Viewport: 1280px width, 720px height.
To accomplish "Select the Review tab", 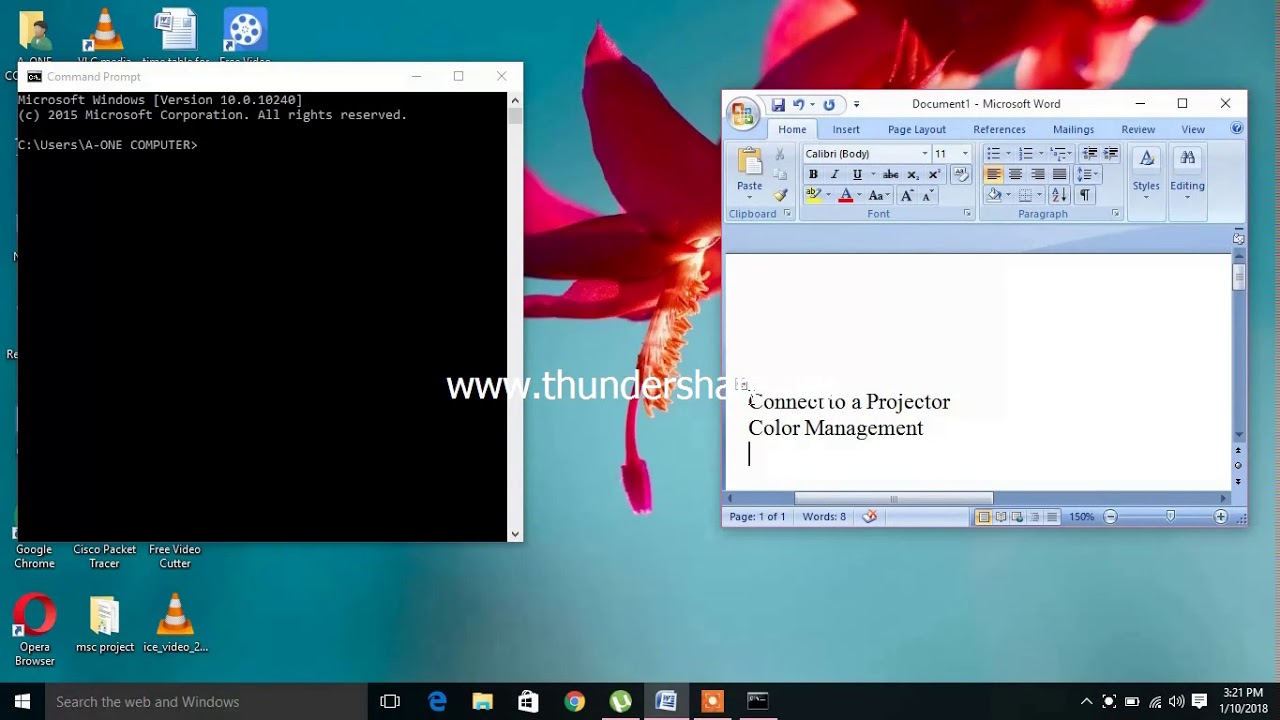I will point(1138,129).
